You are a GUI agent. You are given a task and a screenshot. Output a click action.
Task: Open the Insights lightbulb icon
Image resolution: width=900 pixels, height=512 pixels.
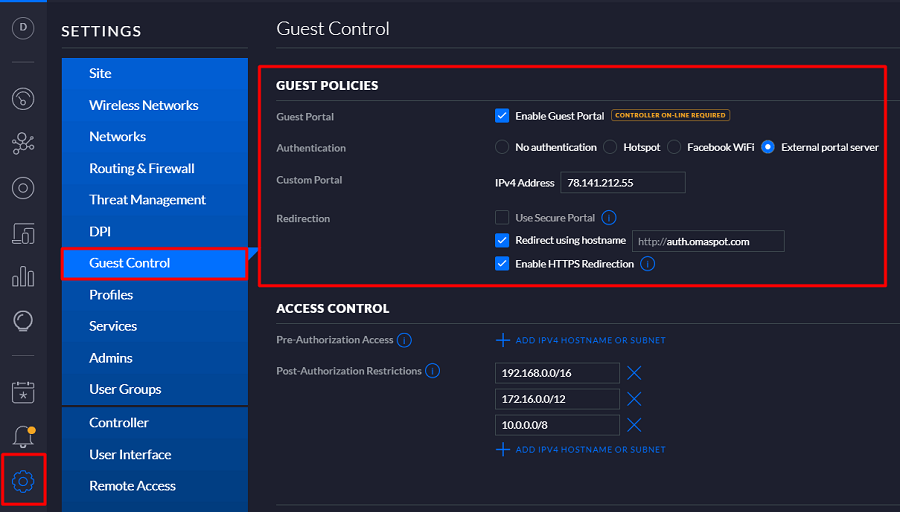click(x=23, y=321)
